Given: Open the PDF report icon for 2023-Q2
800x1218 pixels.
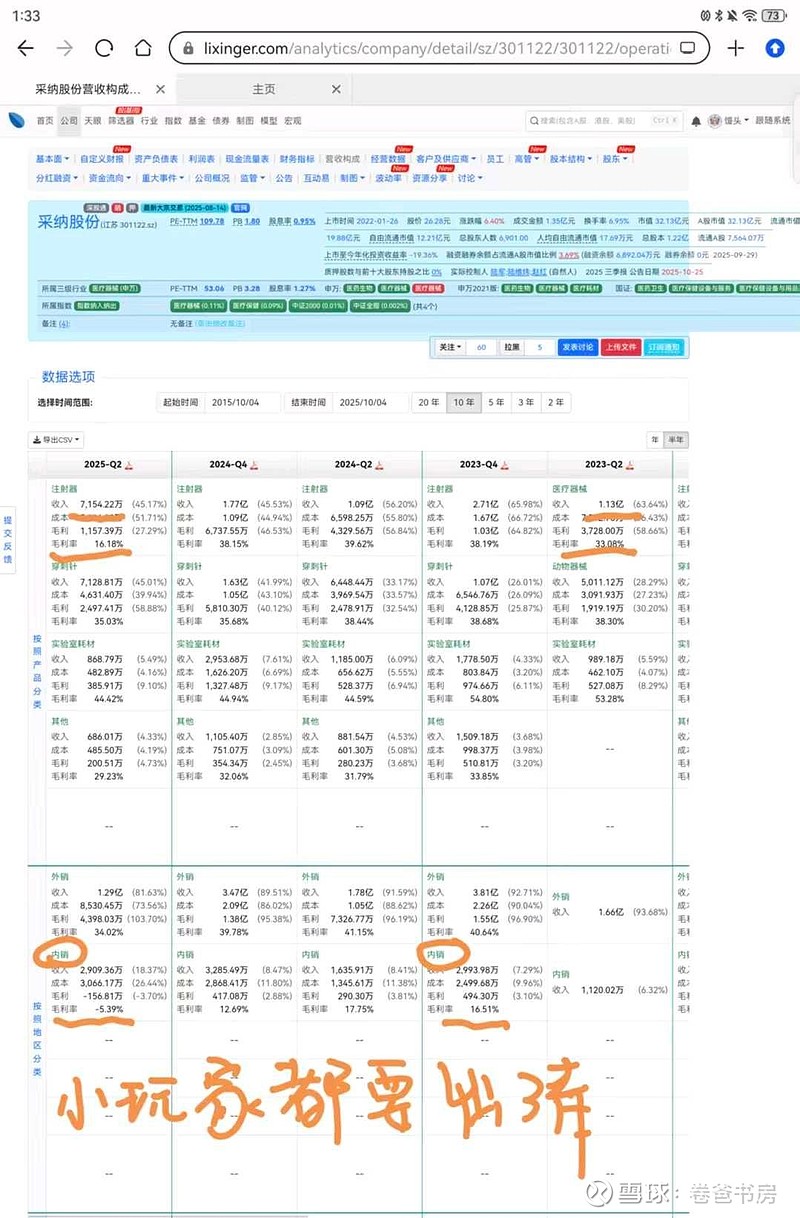Looking at the screenshot, I should [628, 466].
